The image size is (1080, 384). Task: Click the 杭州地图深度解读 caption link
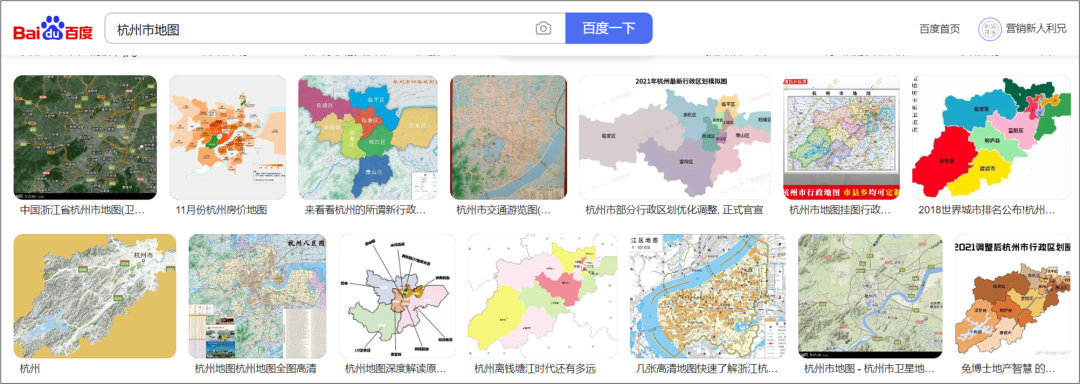pyautogui.click(x=395, y=369)
